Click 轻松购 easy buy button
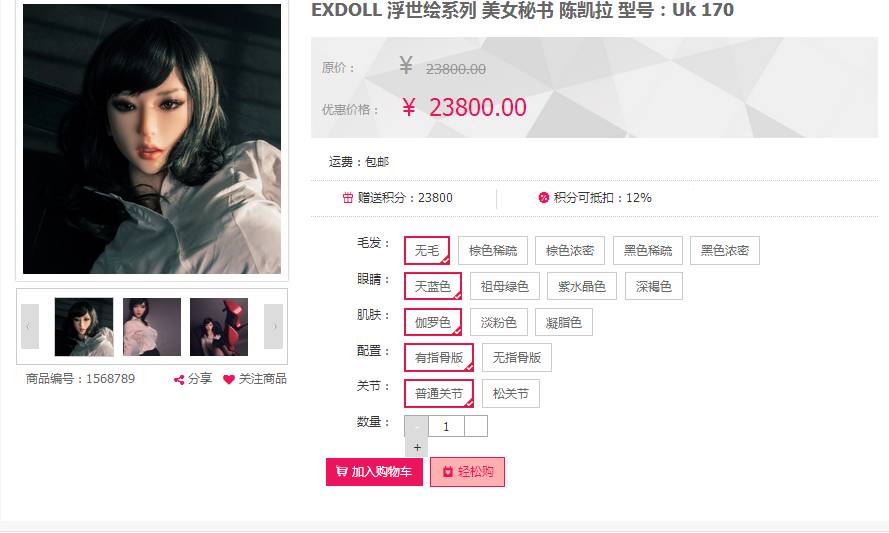Screen dimensions: 889x533 point(467,472)
